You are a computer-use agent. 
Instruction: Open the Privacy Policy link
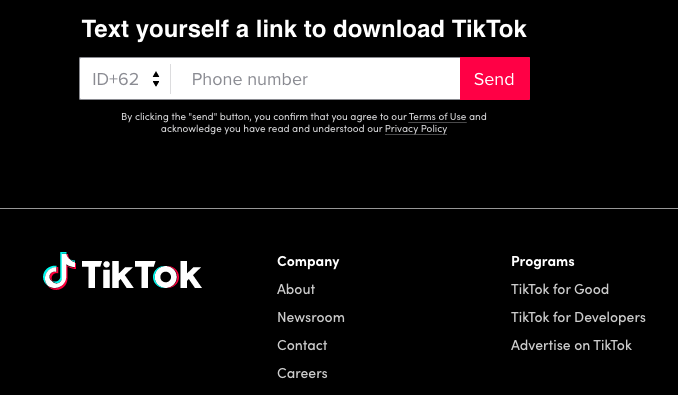pos(416,129)
